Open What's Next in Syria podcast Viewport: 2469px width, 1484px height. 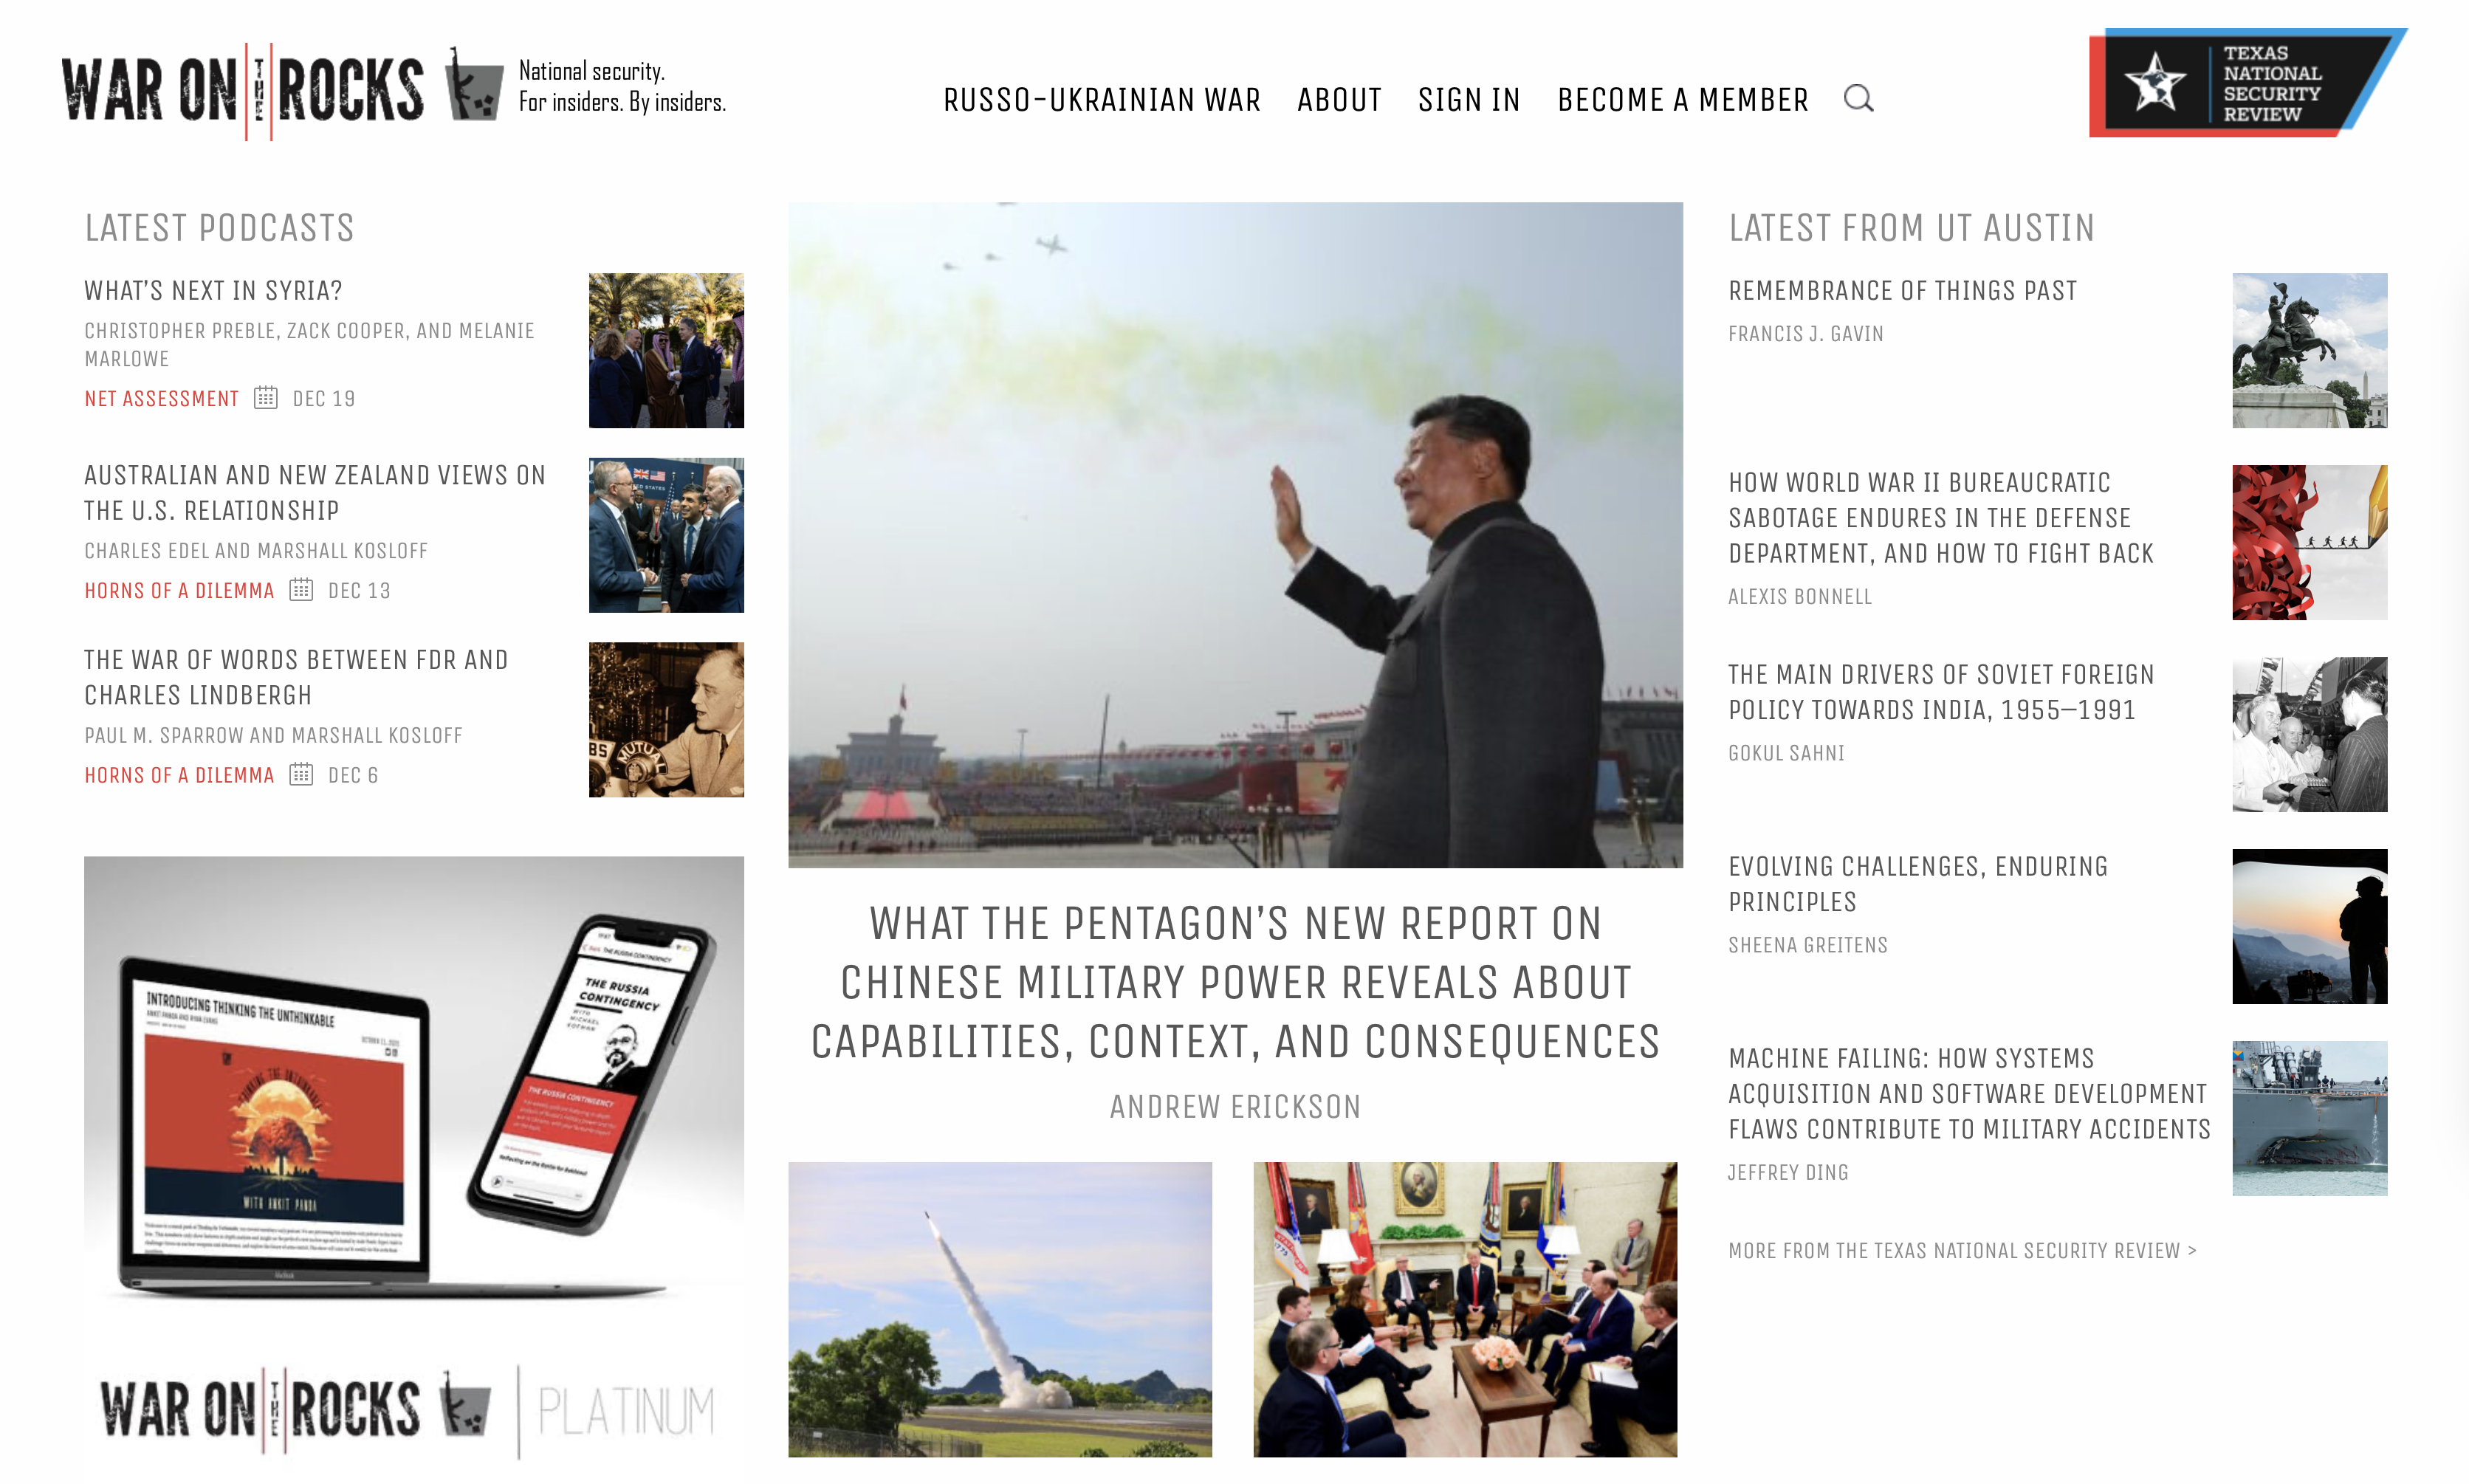tap(213, 291)
